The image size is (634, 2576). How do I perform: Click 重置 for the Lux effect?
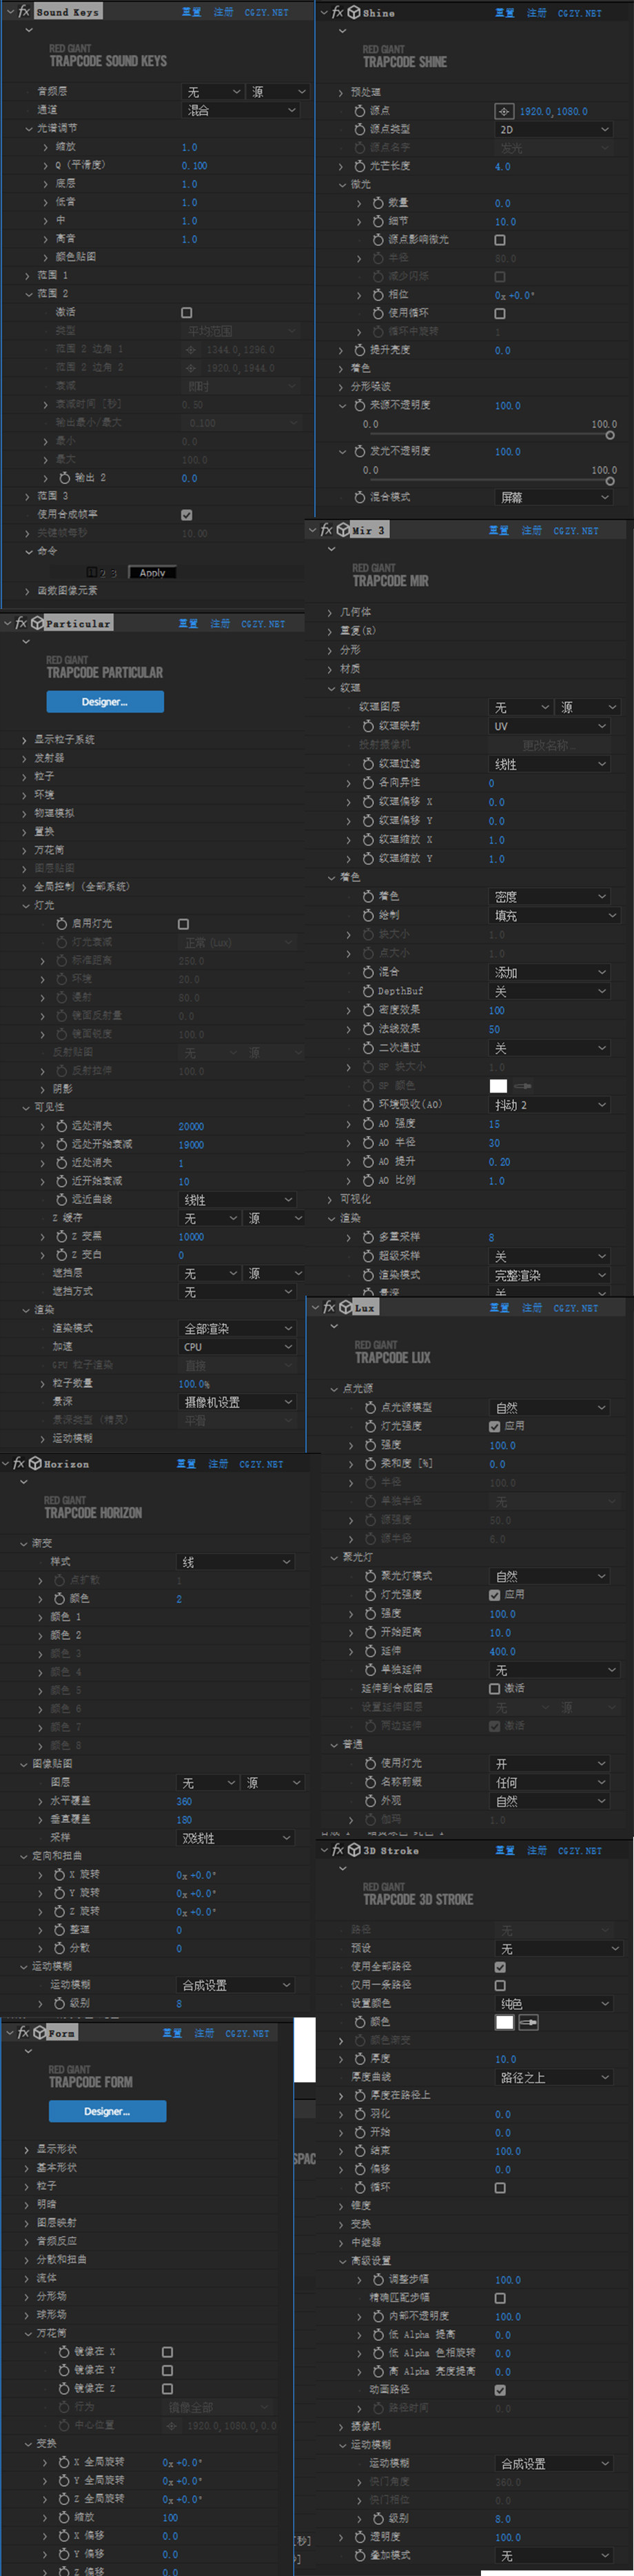tap(500, 1308)
